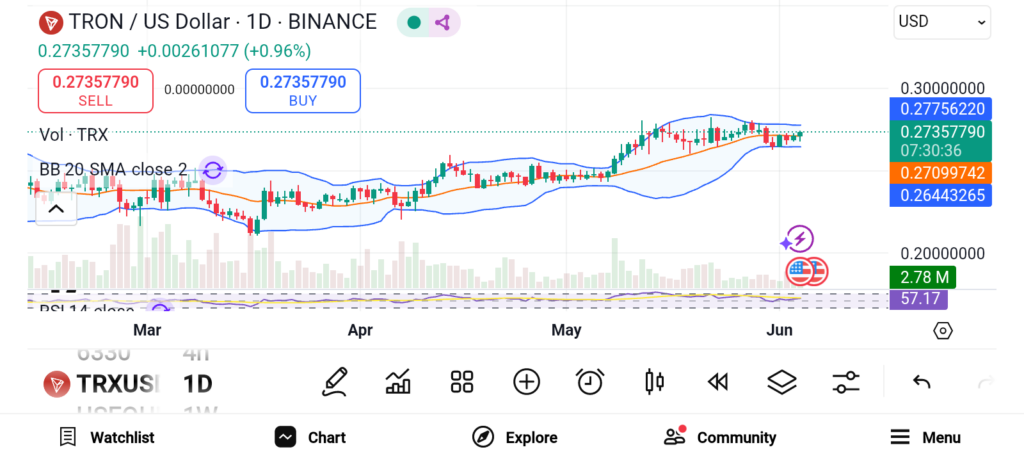This screenshot has width=1024, height=461.
Task: Open the Watchlist tab
Action: [x=107, y=437]
